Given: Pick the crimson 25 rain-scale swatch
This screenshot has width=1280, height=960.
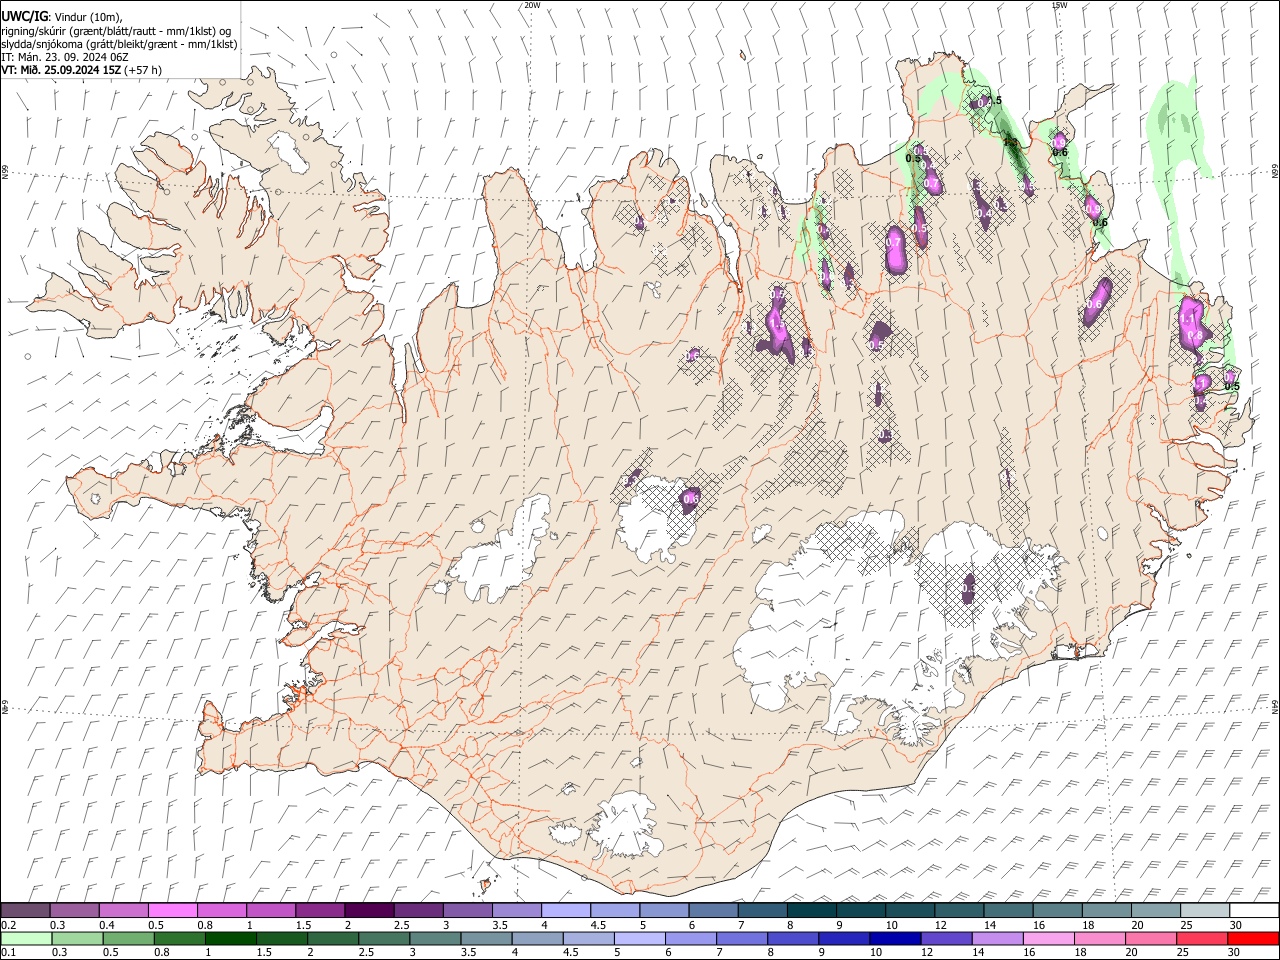Looking at the screenshot, I should coord(1201,938).
